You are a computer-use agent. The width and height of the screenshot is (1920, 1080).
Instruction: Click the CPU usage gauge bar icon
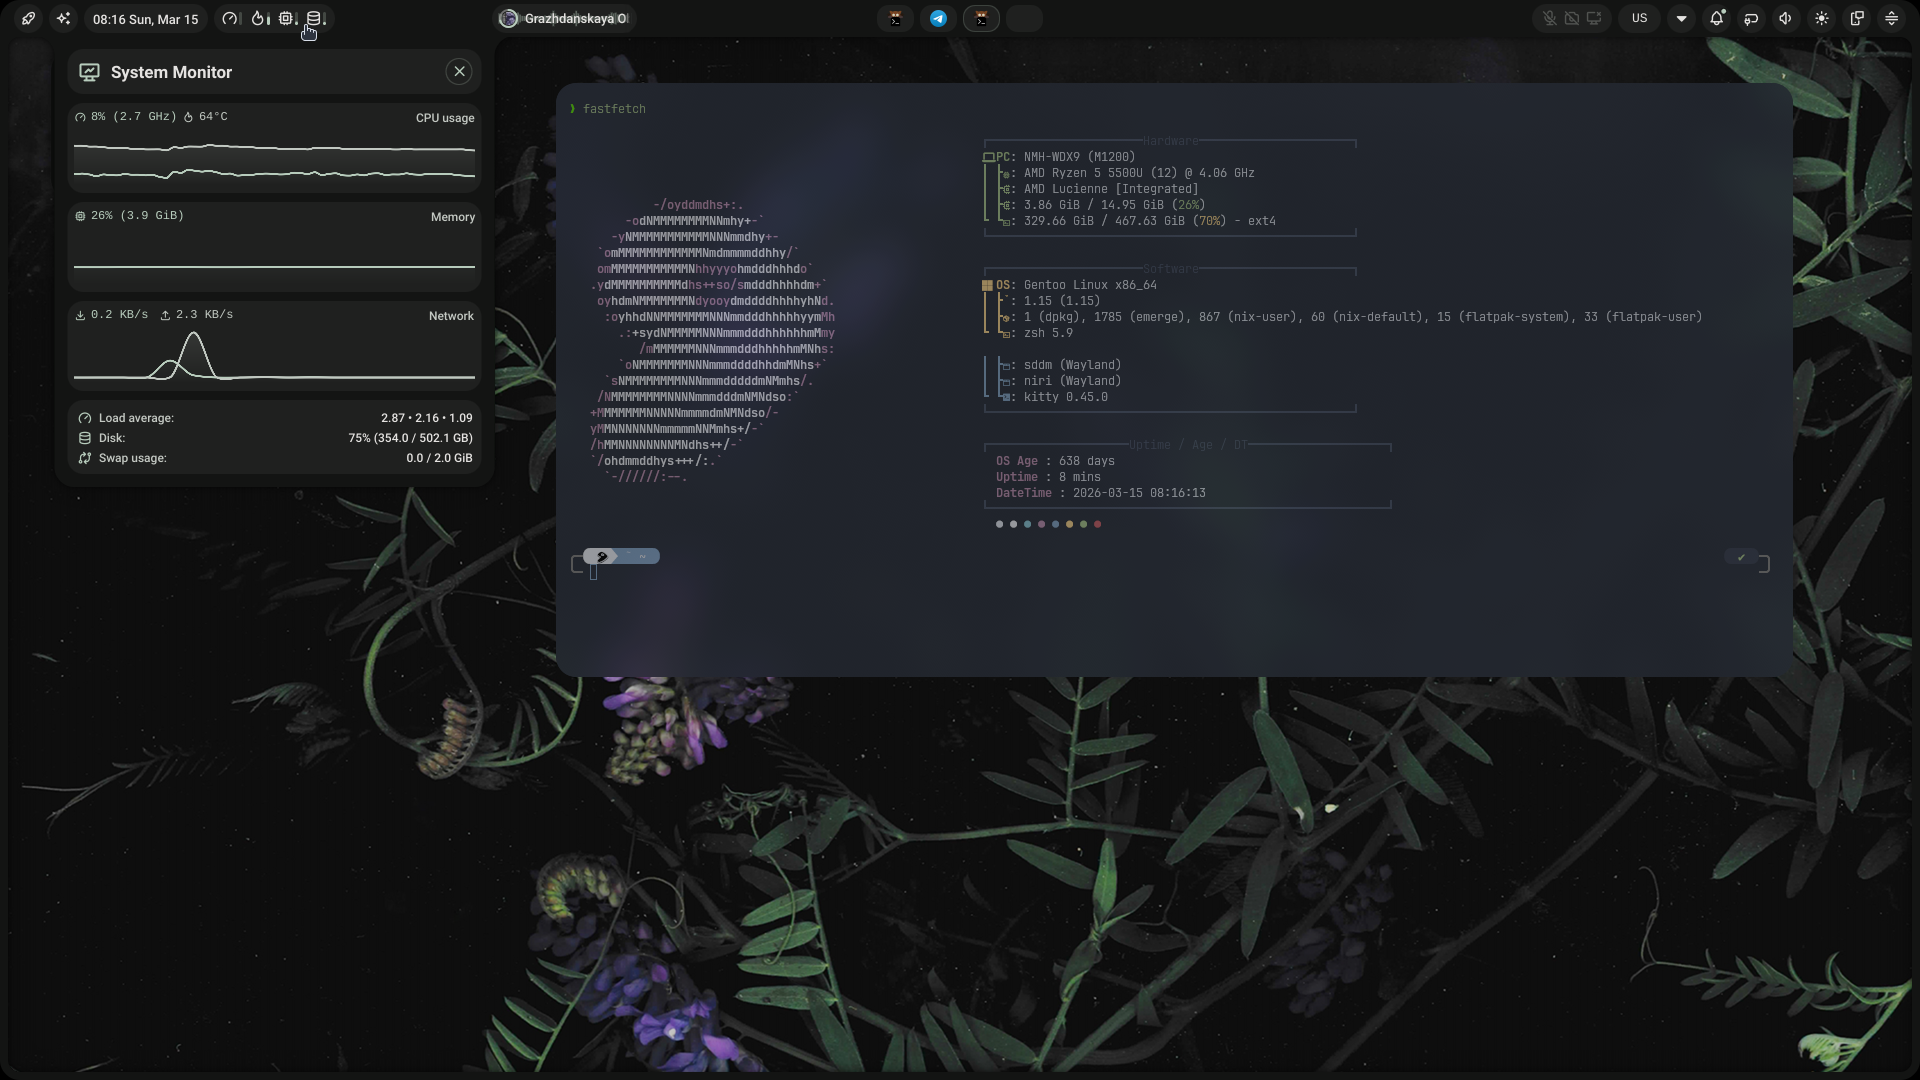point(230,19)
